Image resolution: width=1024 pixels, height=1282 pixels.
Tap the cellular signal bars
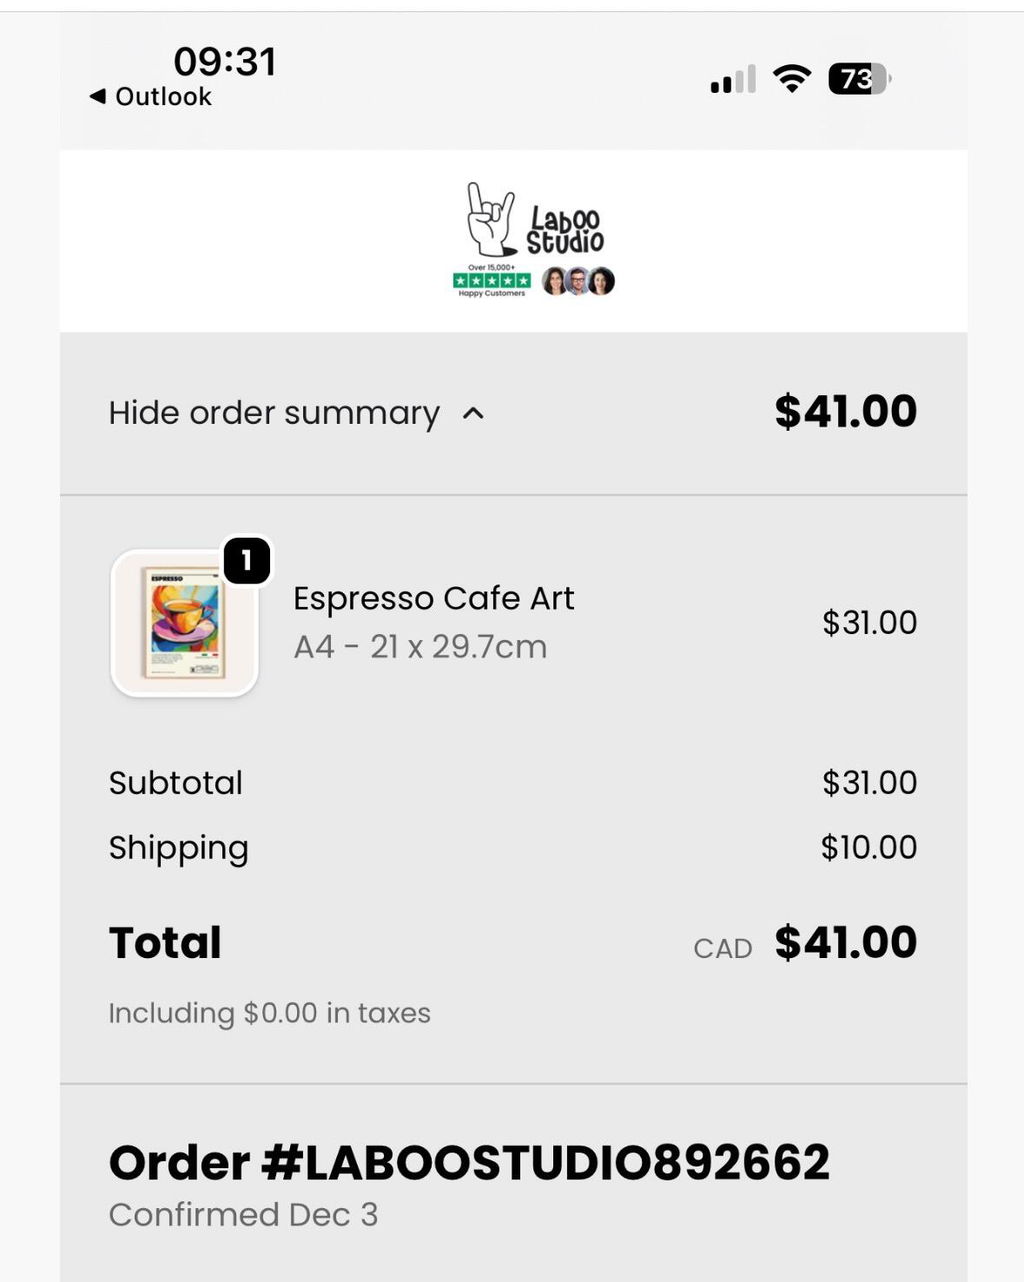733,80
